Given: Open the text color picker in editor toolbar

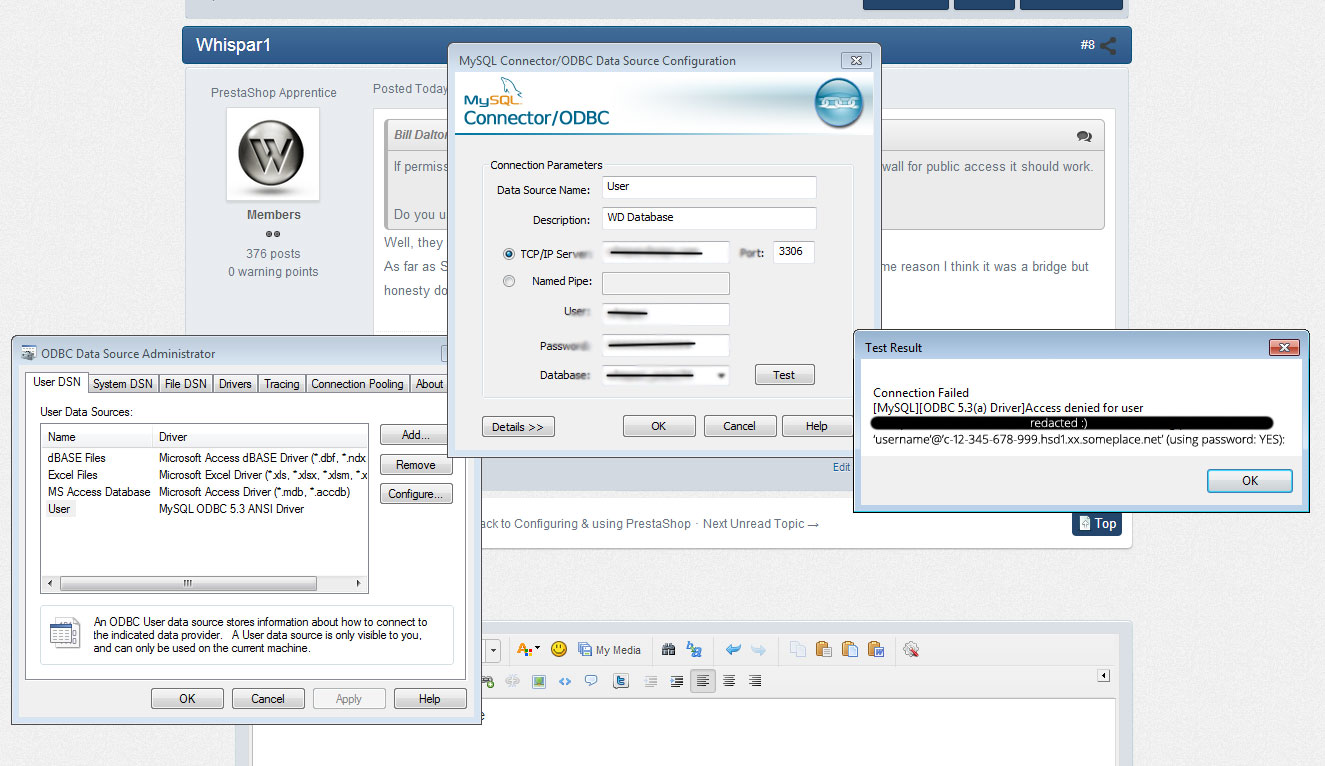Looking at the screenshot, I should 527,650.
